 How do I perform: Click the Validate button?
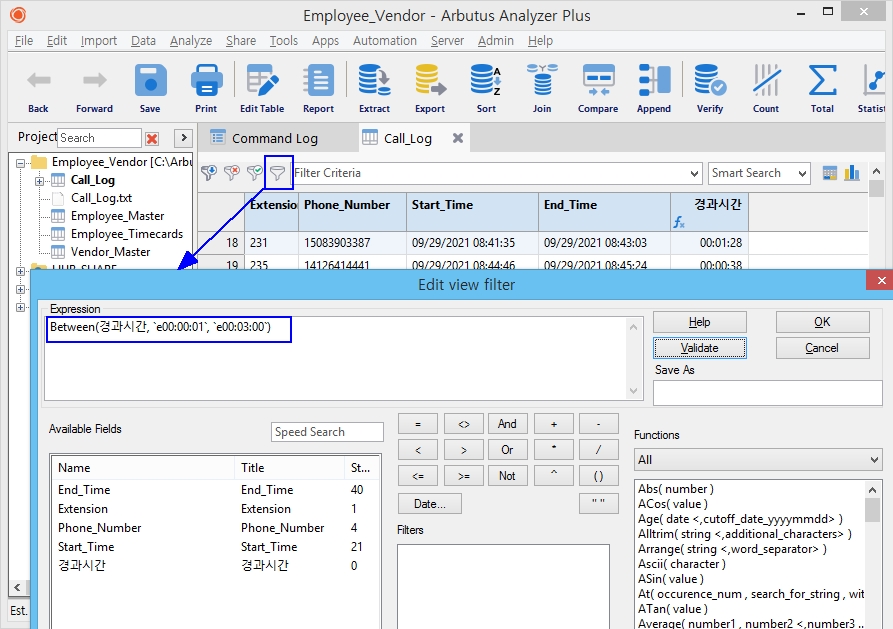(700, 348)
